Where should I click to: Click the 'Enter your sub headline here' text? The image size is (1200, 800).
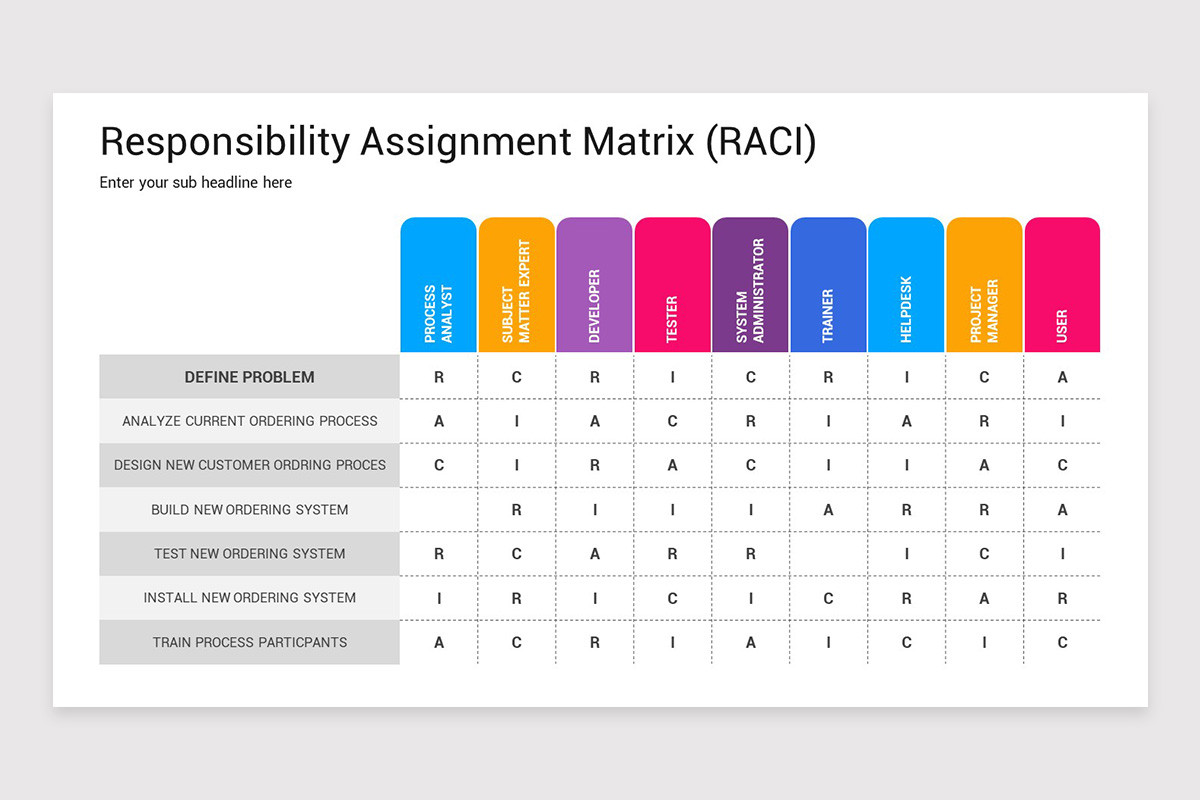point(196,183)
